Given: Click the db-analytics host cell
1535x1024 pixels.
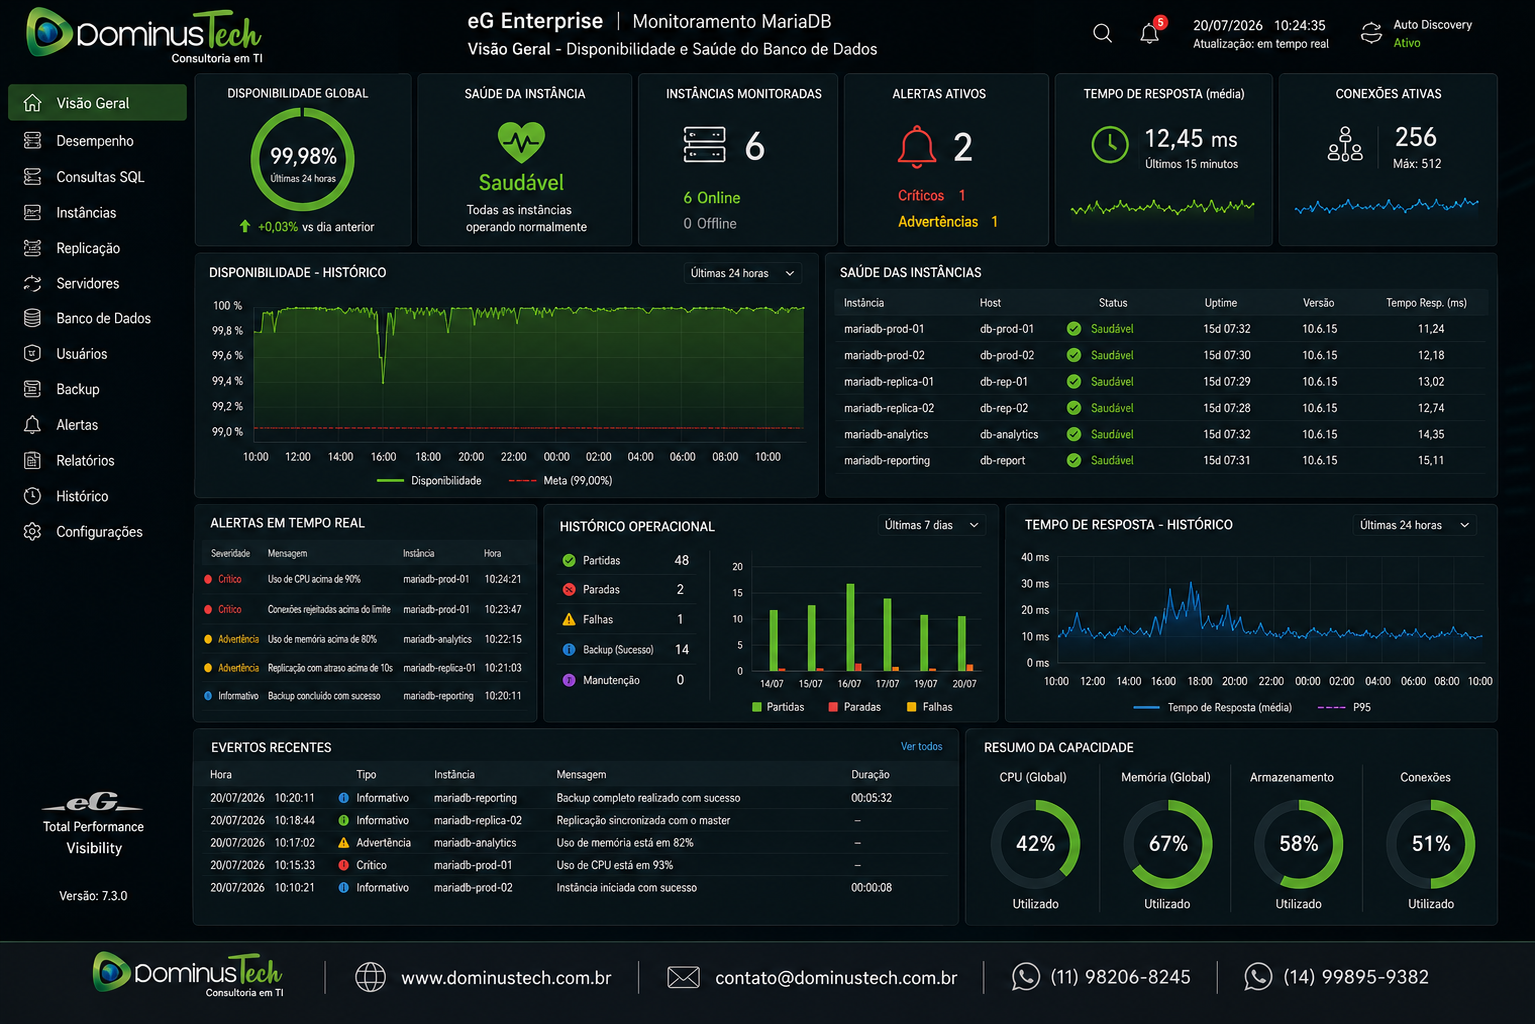Looking at the screenshot, I should click(x=1009, y=435).
